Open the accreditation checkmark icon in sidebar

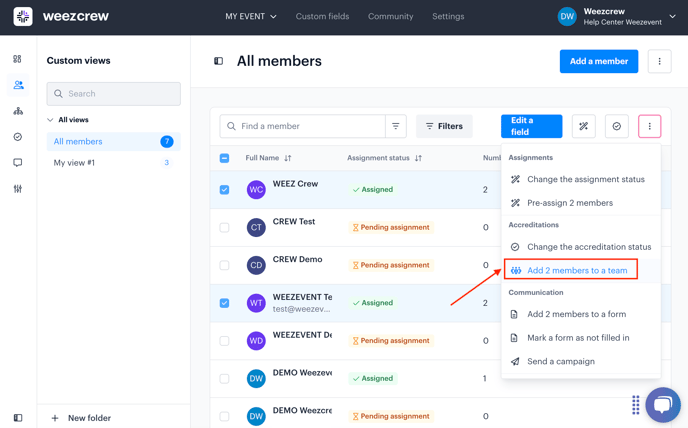click(18, 137)
